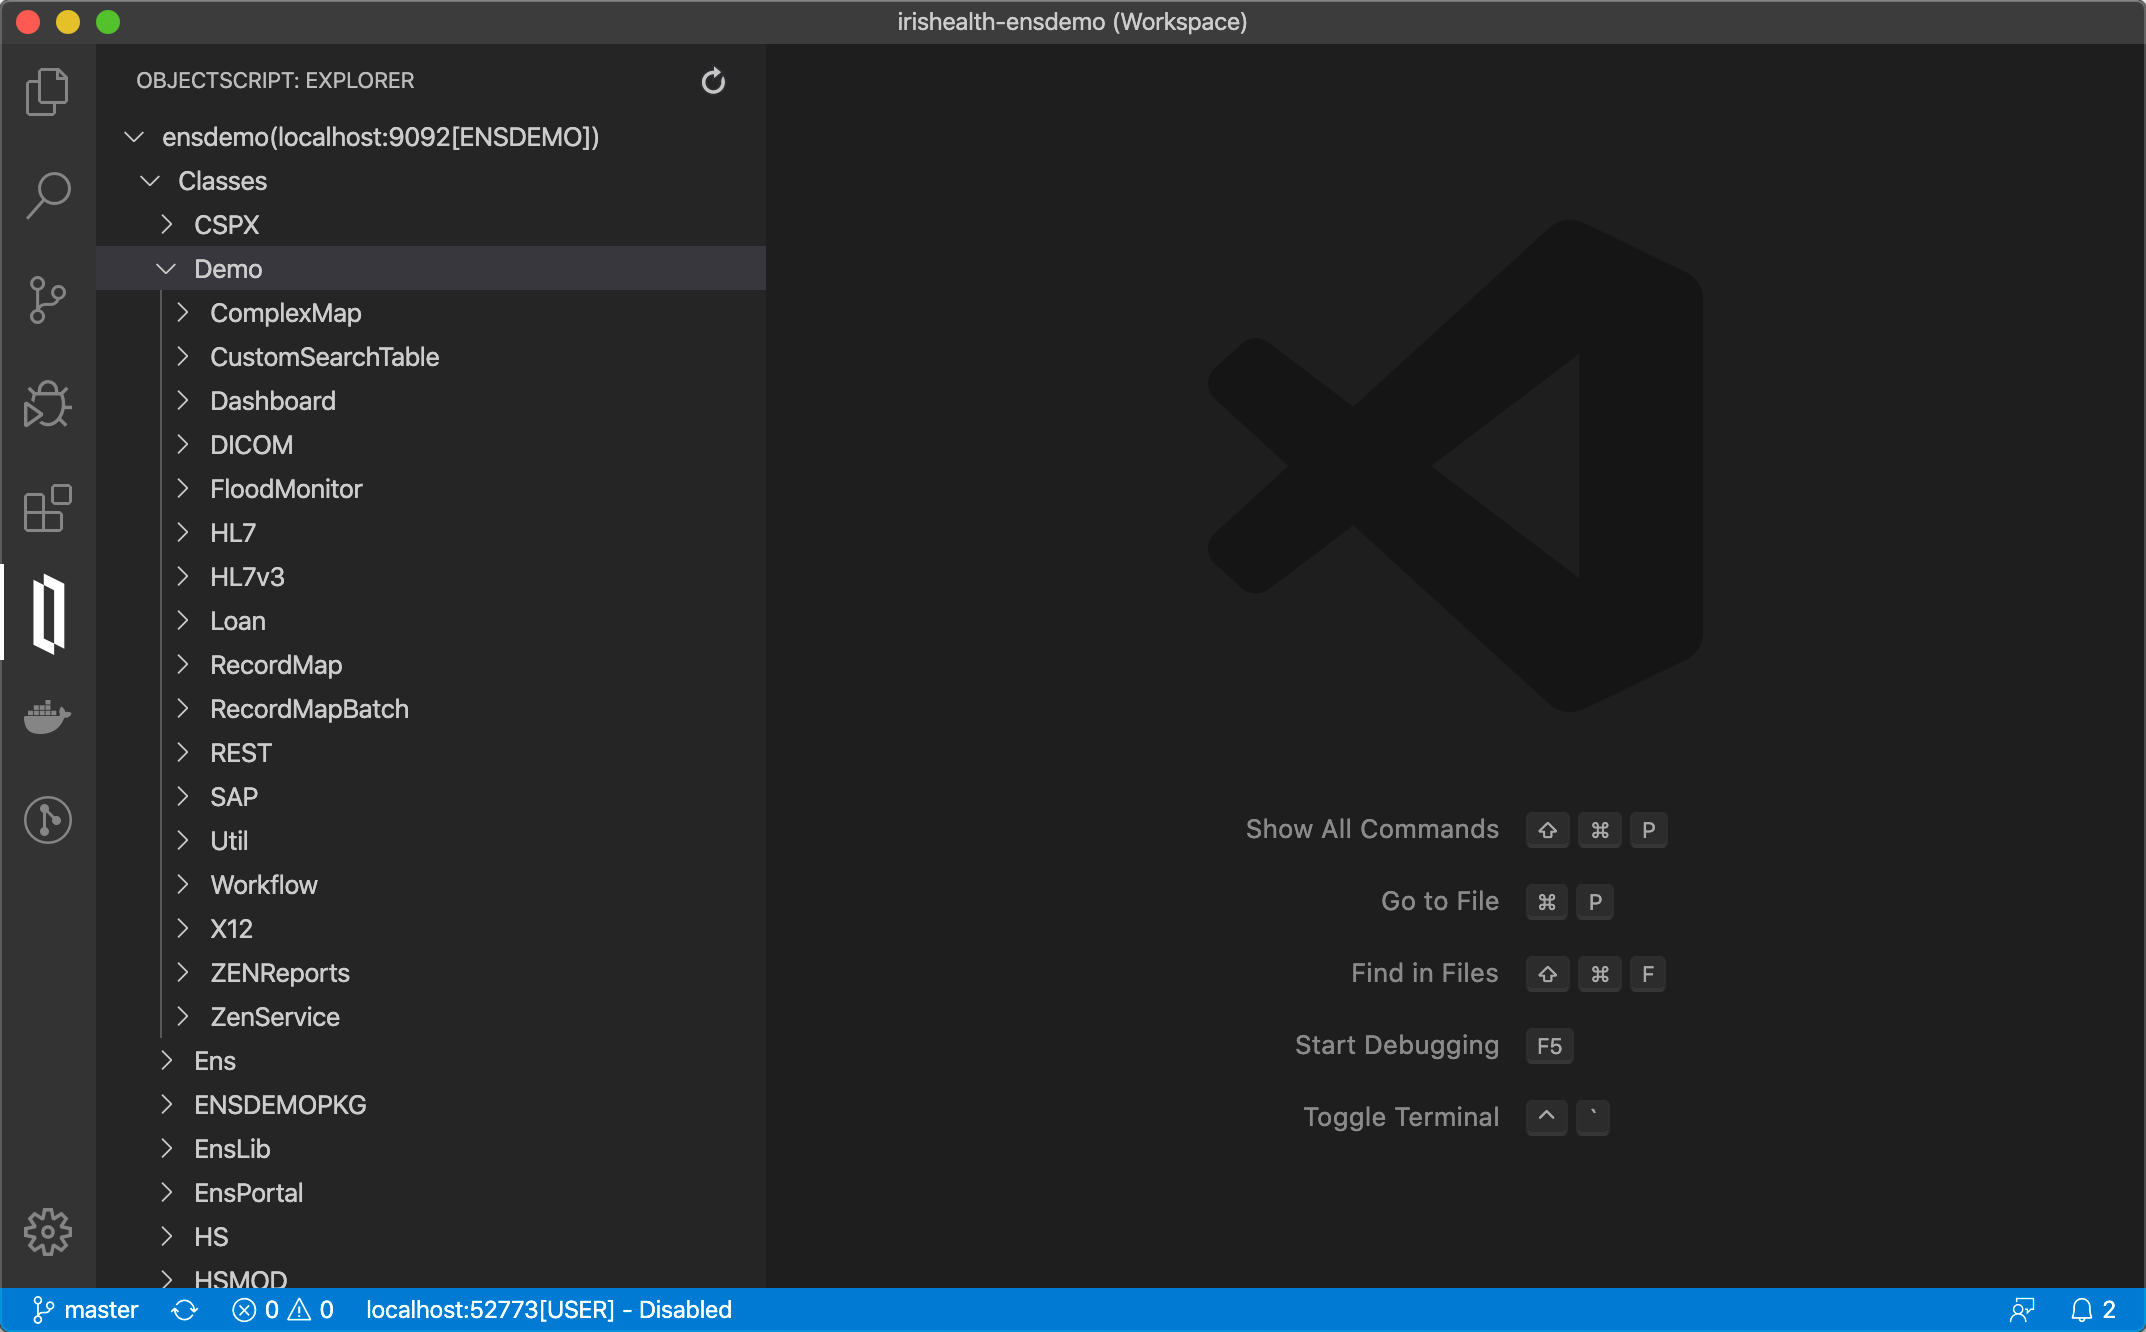The height and width of the screenshot is (1332, 2146).
Task: Click the Show All Commands hint
Action: click(x=1372, y=829)
